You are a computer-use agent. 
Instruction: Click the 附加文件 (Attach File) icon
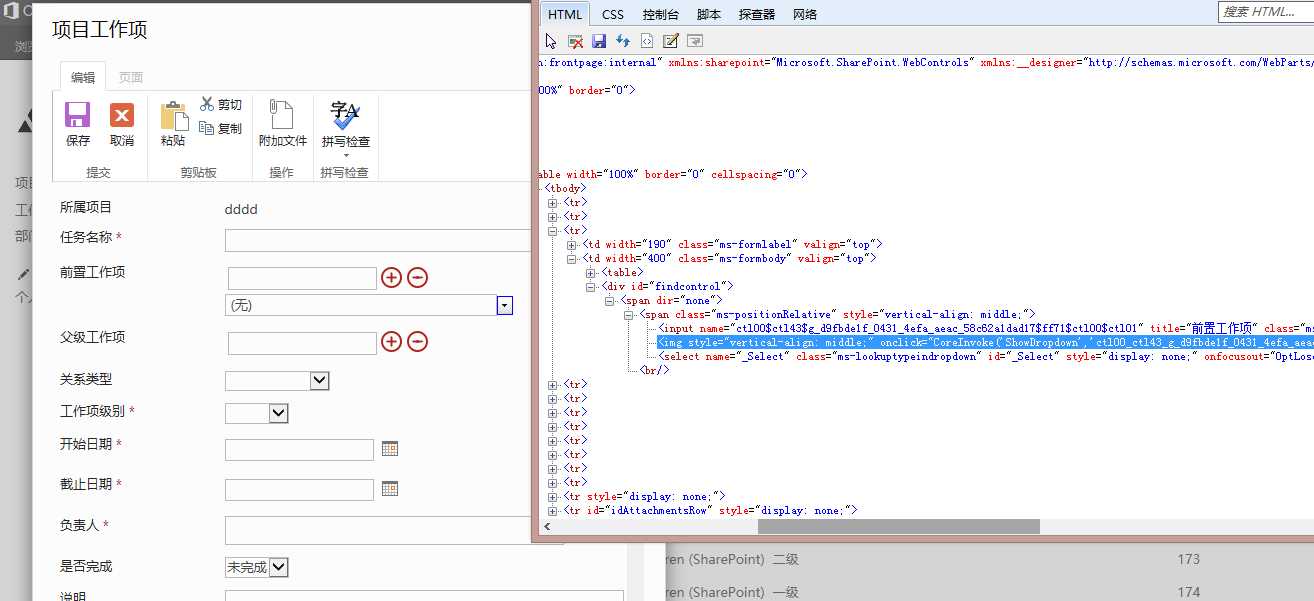pos(282,115)
